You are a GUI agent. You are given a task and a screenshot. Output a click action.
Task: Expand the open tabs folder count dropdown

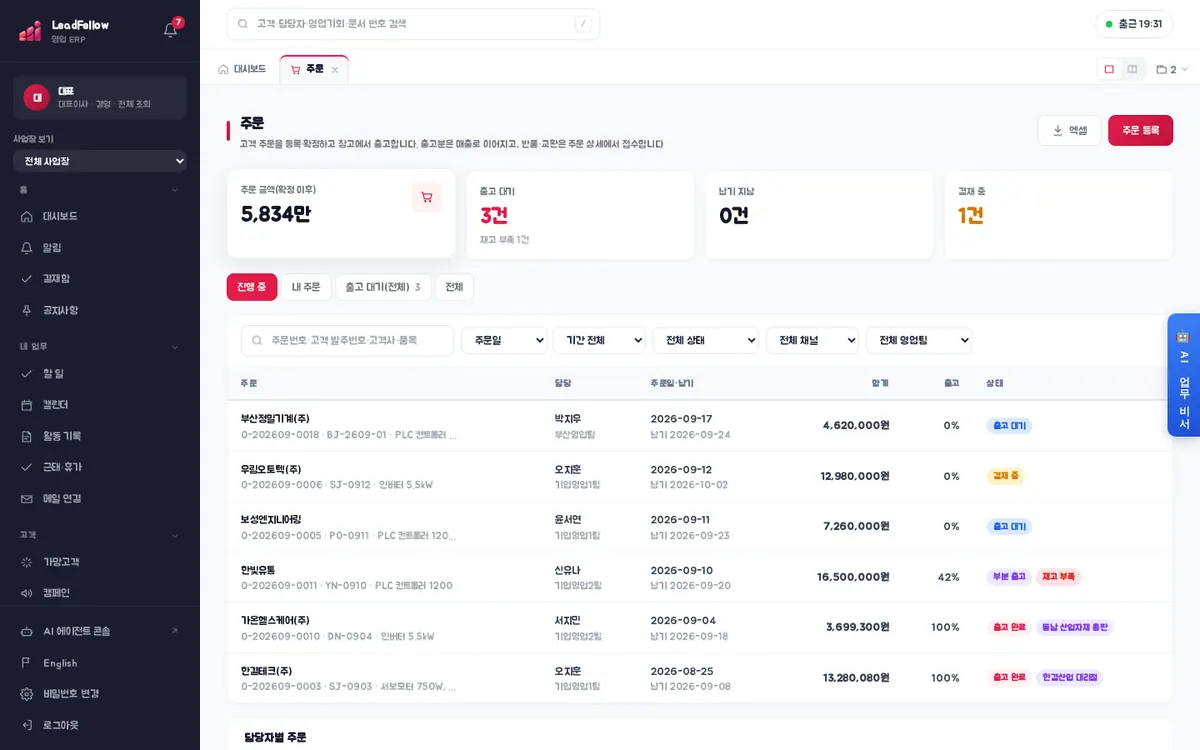(1172, 70)
